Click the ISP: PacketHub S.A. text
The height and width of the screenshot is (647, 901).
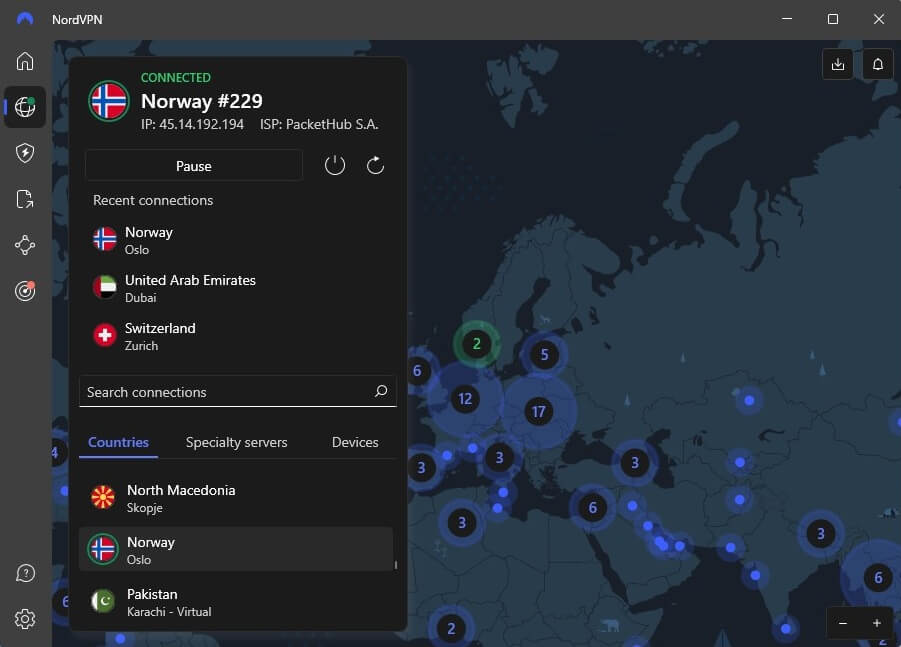(319, 124)
